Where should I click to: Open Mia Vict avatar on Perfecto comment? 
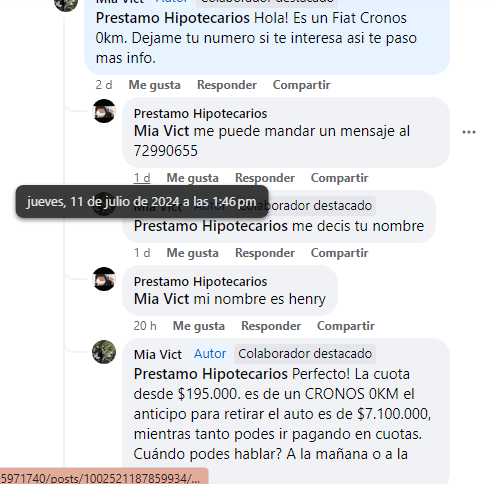pyautogui.click(x=104, y=352)
